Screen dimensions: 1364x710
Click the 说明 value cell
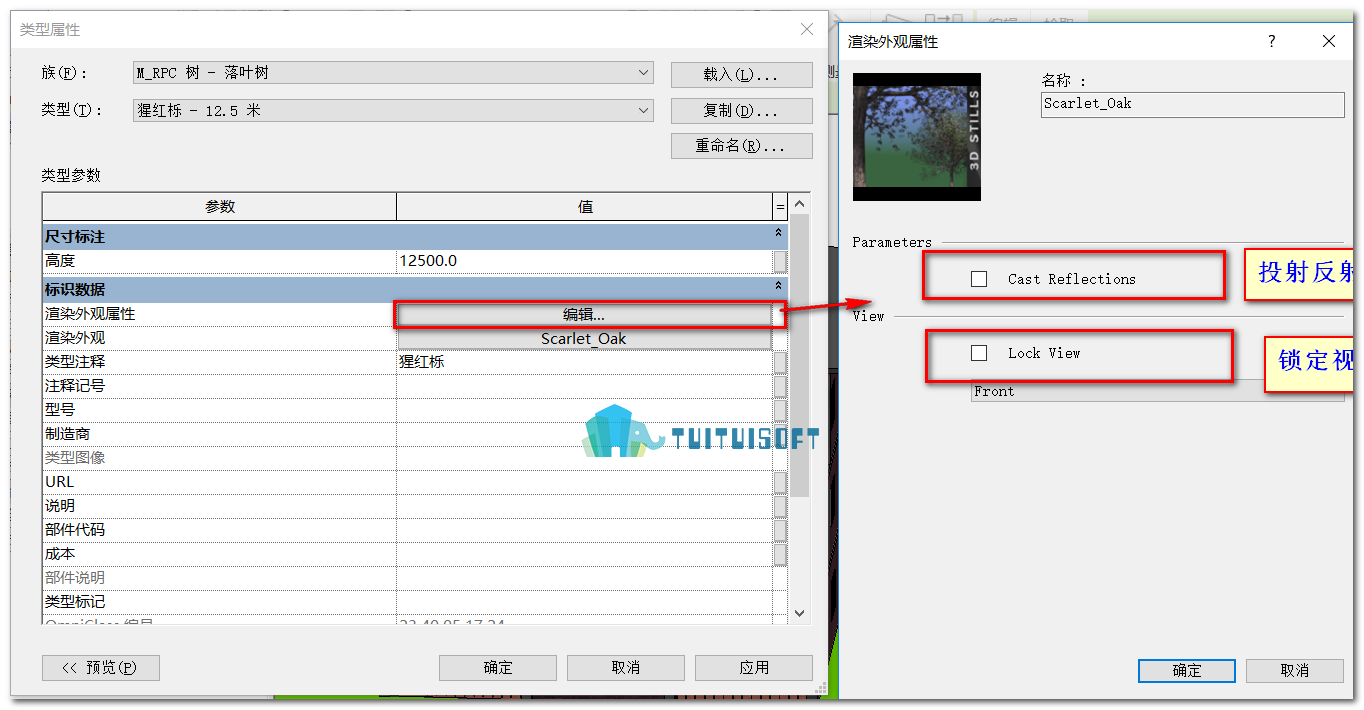tap(584, 506)
